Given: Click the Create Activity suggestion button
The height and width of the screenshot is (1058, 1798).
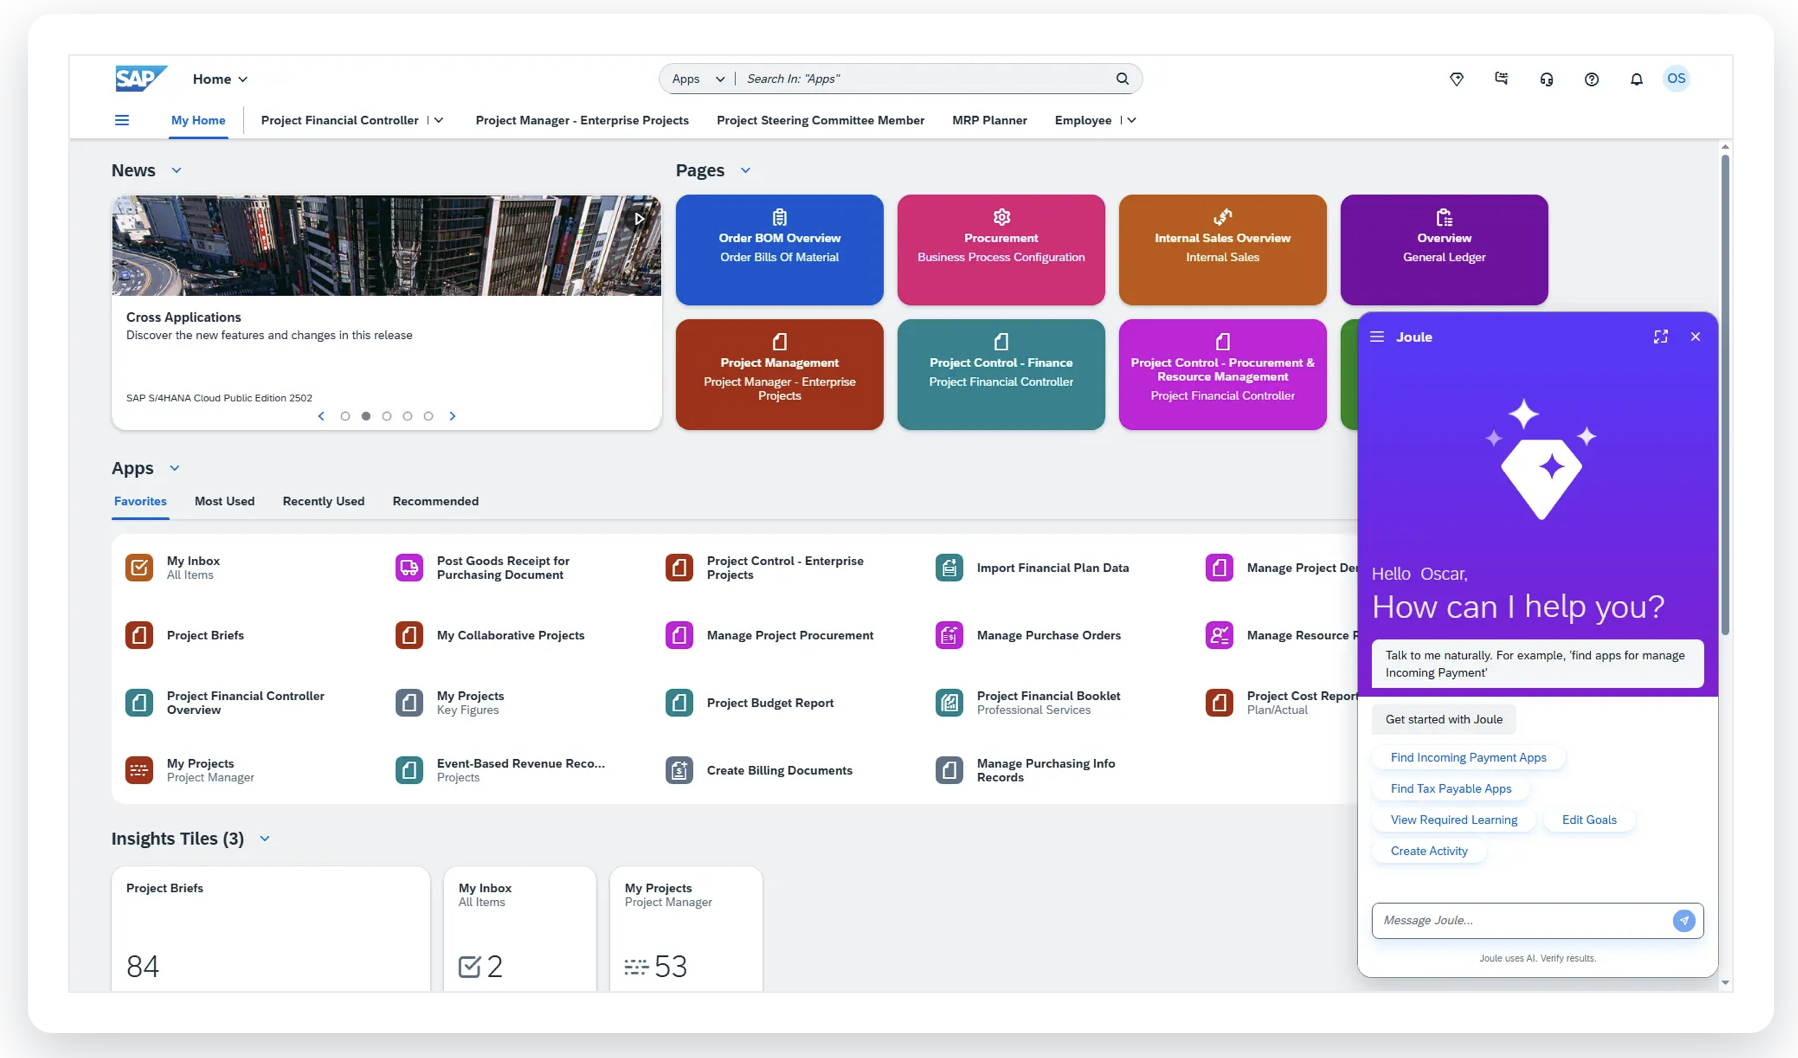Looking at the screenshot, I should pyautogui.click(x=1429, y=851).
